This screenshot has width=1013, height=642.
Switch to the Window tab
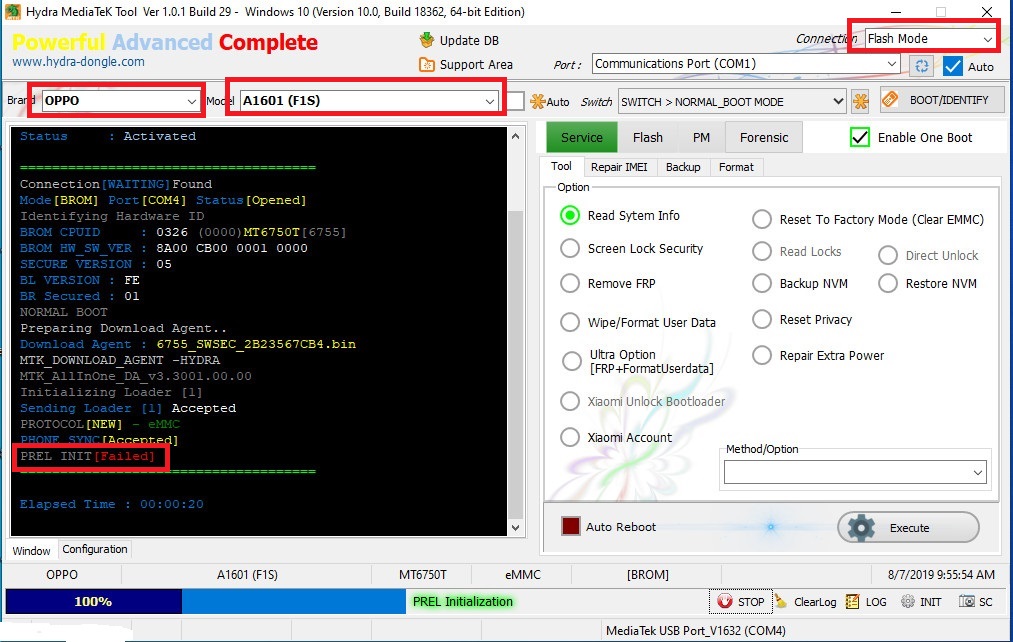click(31, 550)
